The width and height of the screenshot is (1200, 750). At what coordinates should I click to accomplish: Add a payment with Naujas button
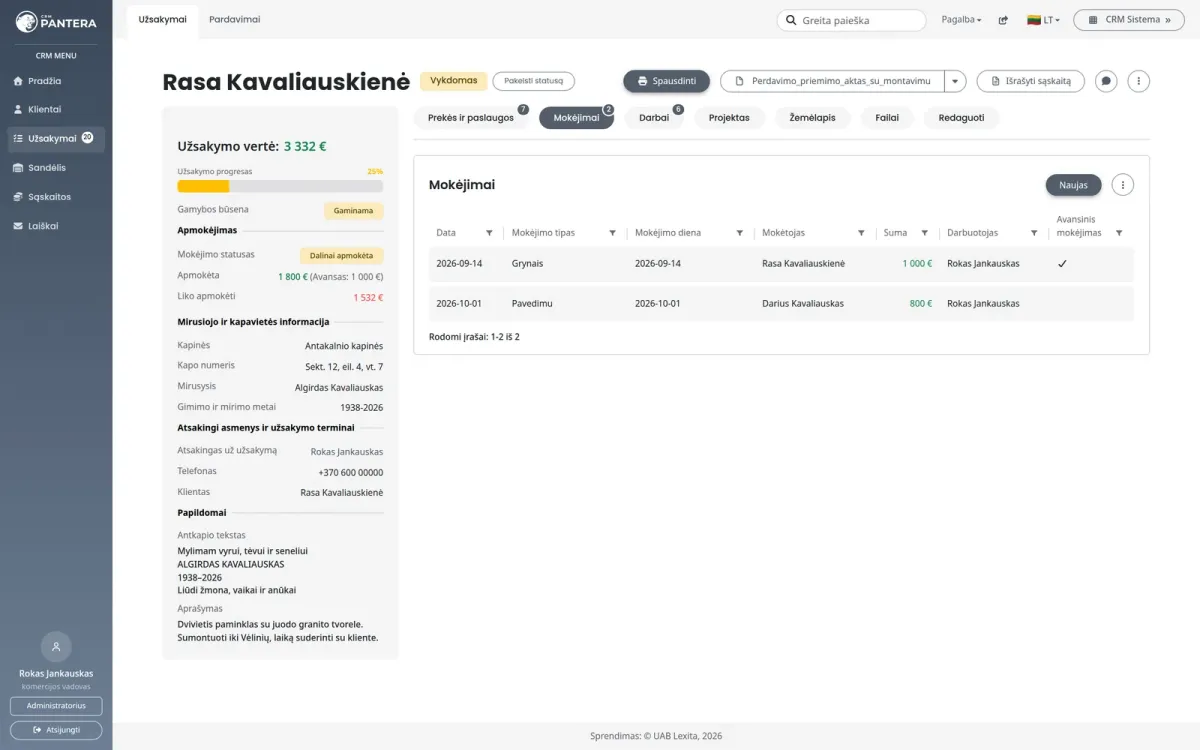(1073, 185)
